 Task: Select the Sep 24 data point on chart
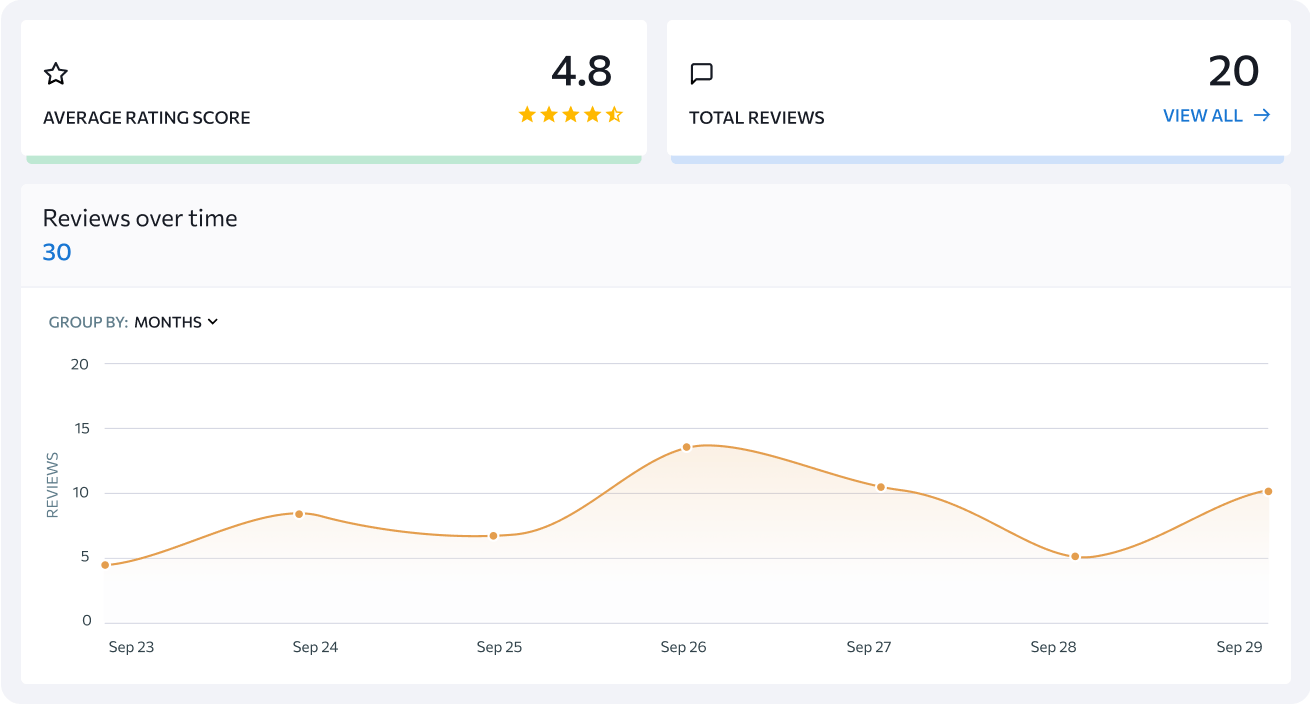298,514
